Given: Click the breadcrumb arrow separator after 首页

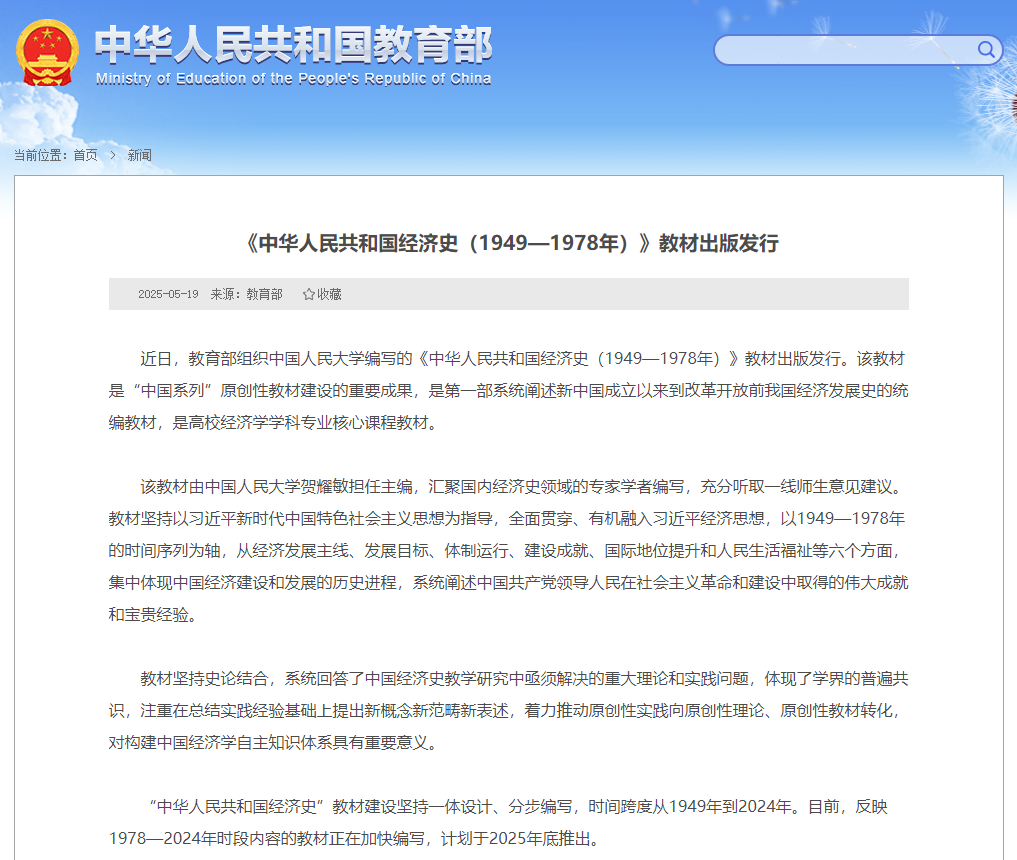Looking at the screenshot, I should tap(113, 155).
